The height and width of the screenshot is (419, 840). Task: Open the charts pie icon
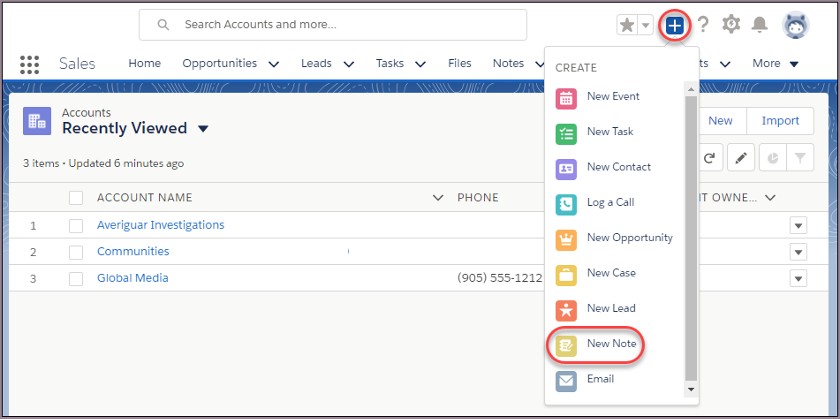772,158
